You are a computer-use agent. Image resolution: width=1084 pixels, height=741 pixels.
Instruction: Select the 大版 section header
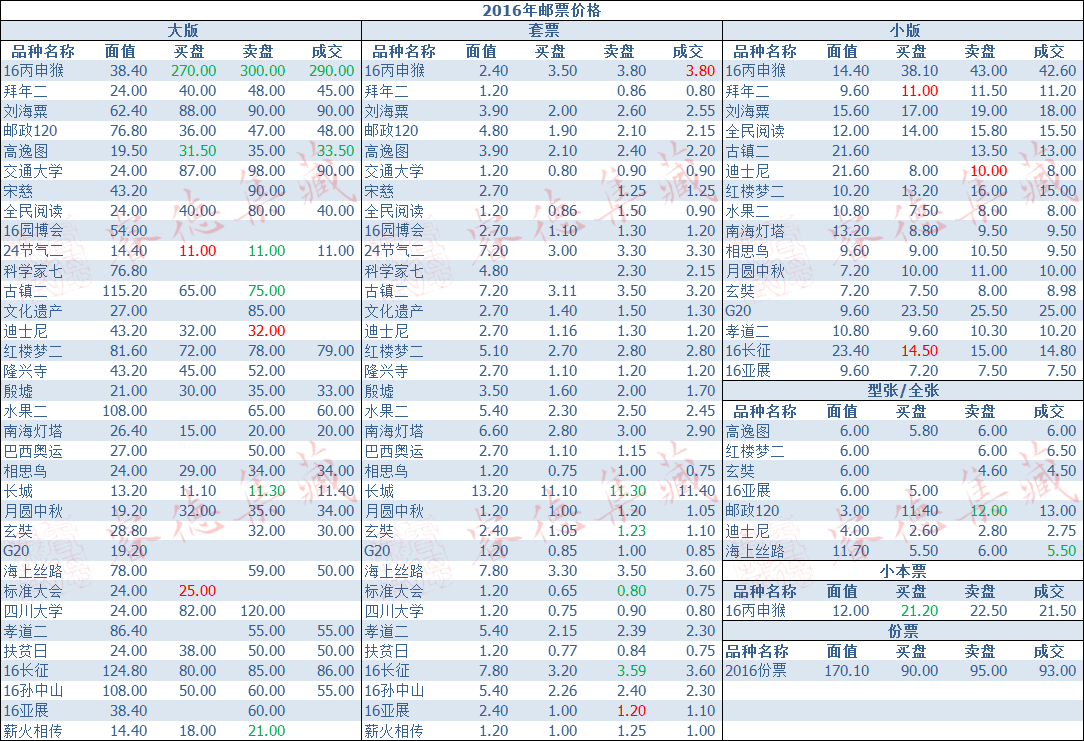(x=183, y=30)
